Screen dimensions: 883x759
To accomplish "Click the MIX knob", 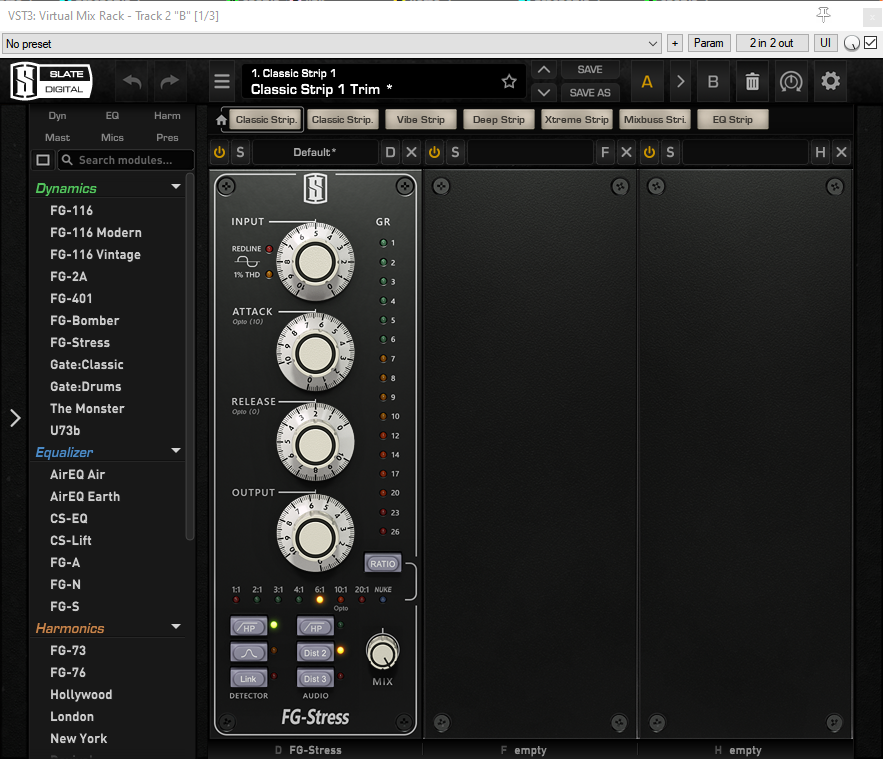I will click(382, 652).
